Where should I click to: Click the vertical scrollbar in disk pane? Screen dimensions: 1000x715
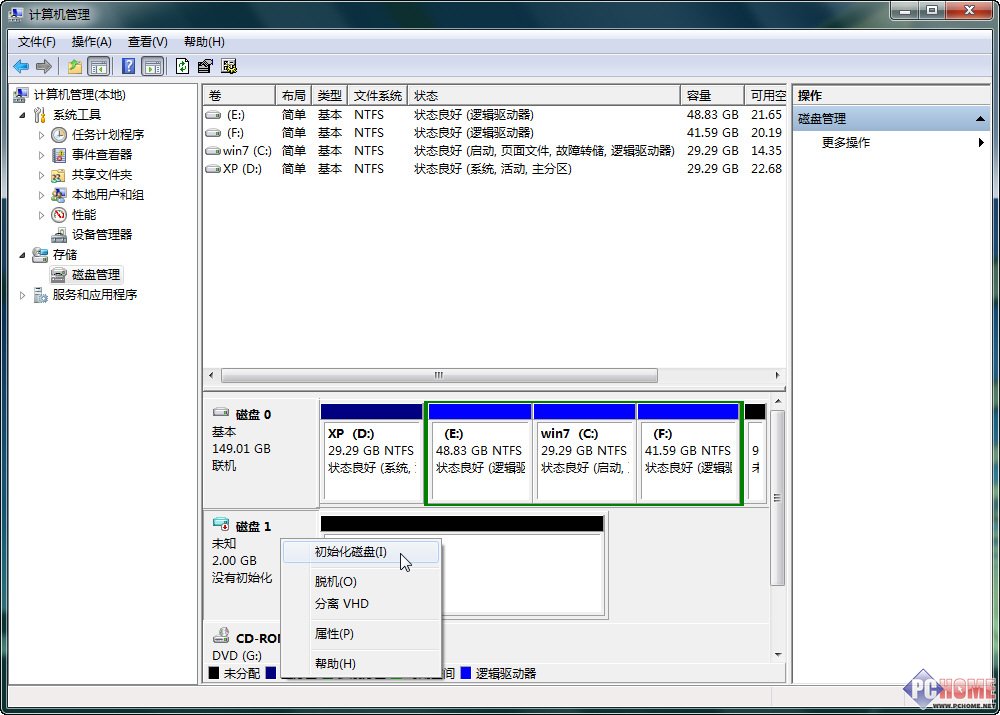coord(777,498)
